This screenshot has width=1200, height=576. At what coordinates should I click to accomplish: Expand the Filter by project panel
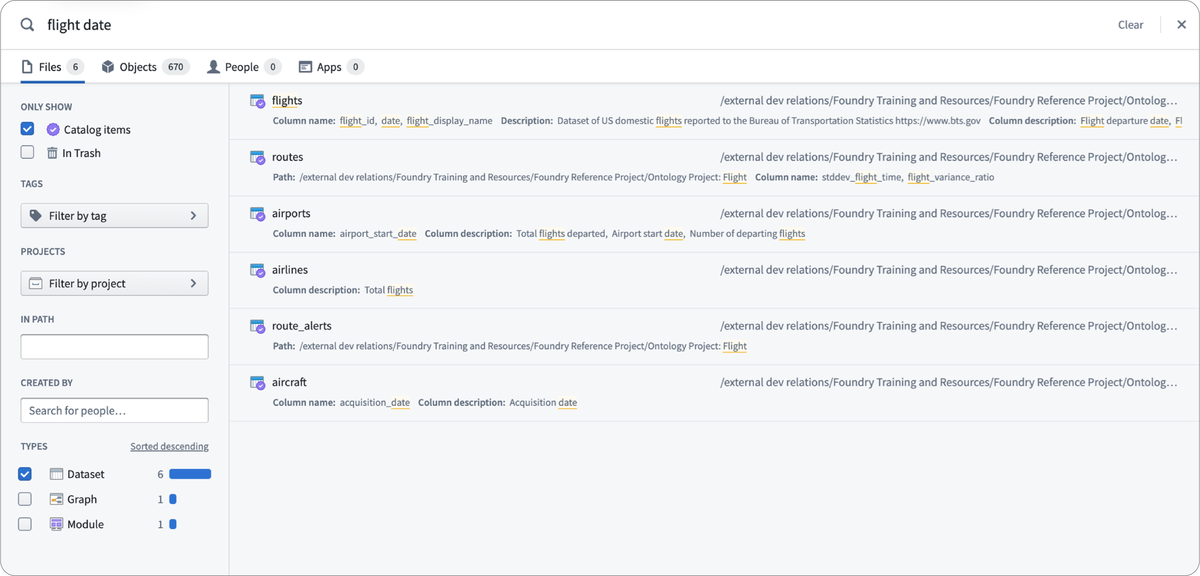tap(114, 283)
